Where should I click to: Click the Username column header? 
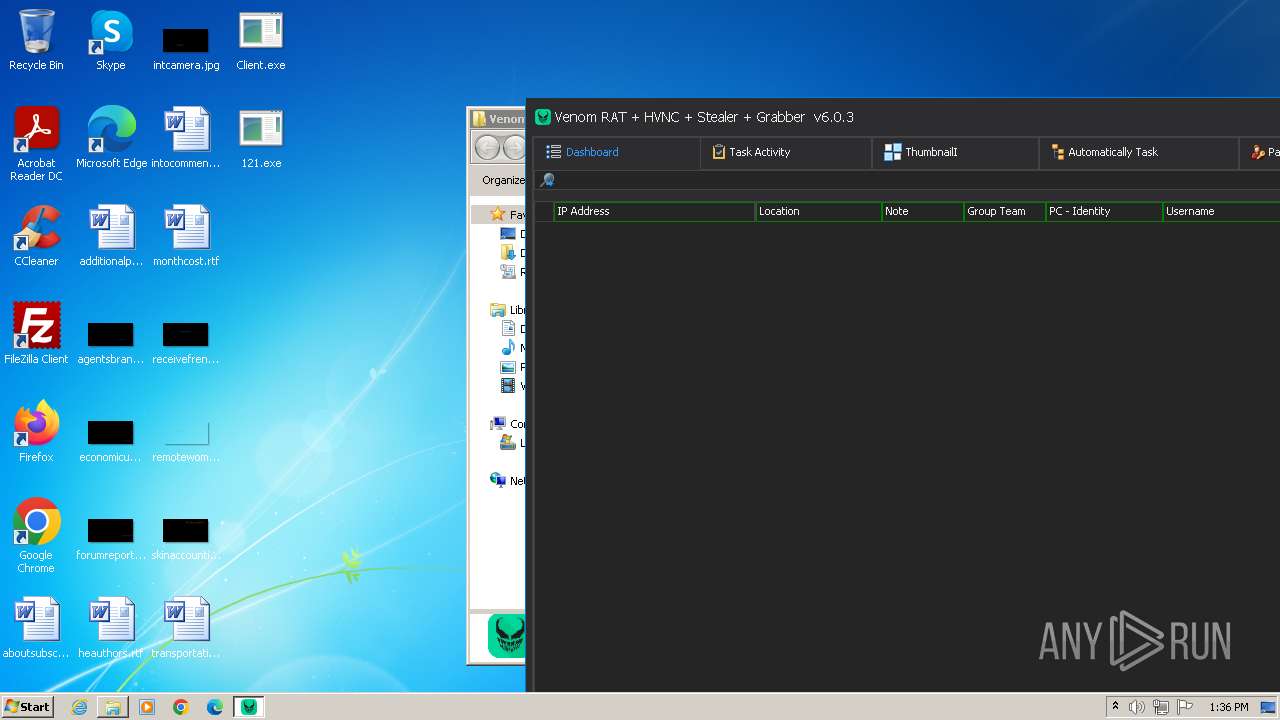coord(1221,211)
